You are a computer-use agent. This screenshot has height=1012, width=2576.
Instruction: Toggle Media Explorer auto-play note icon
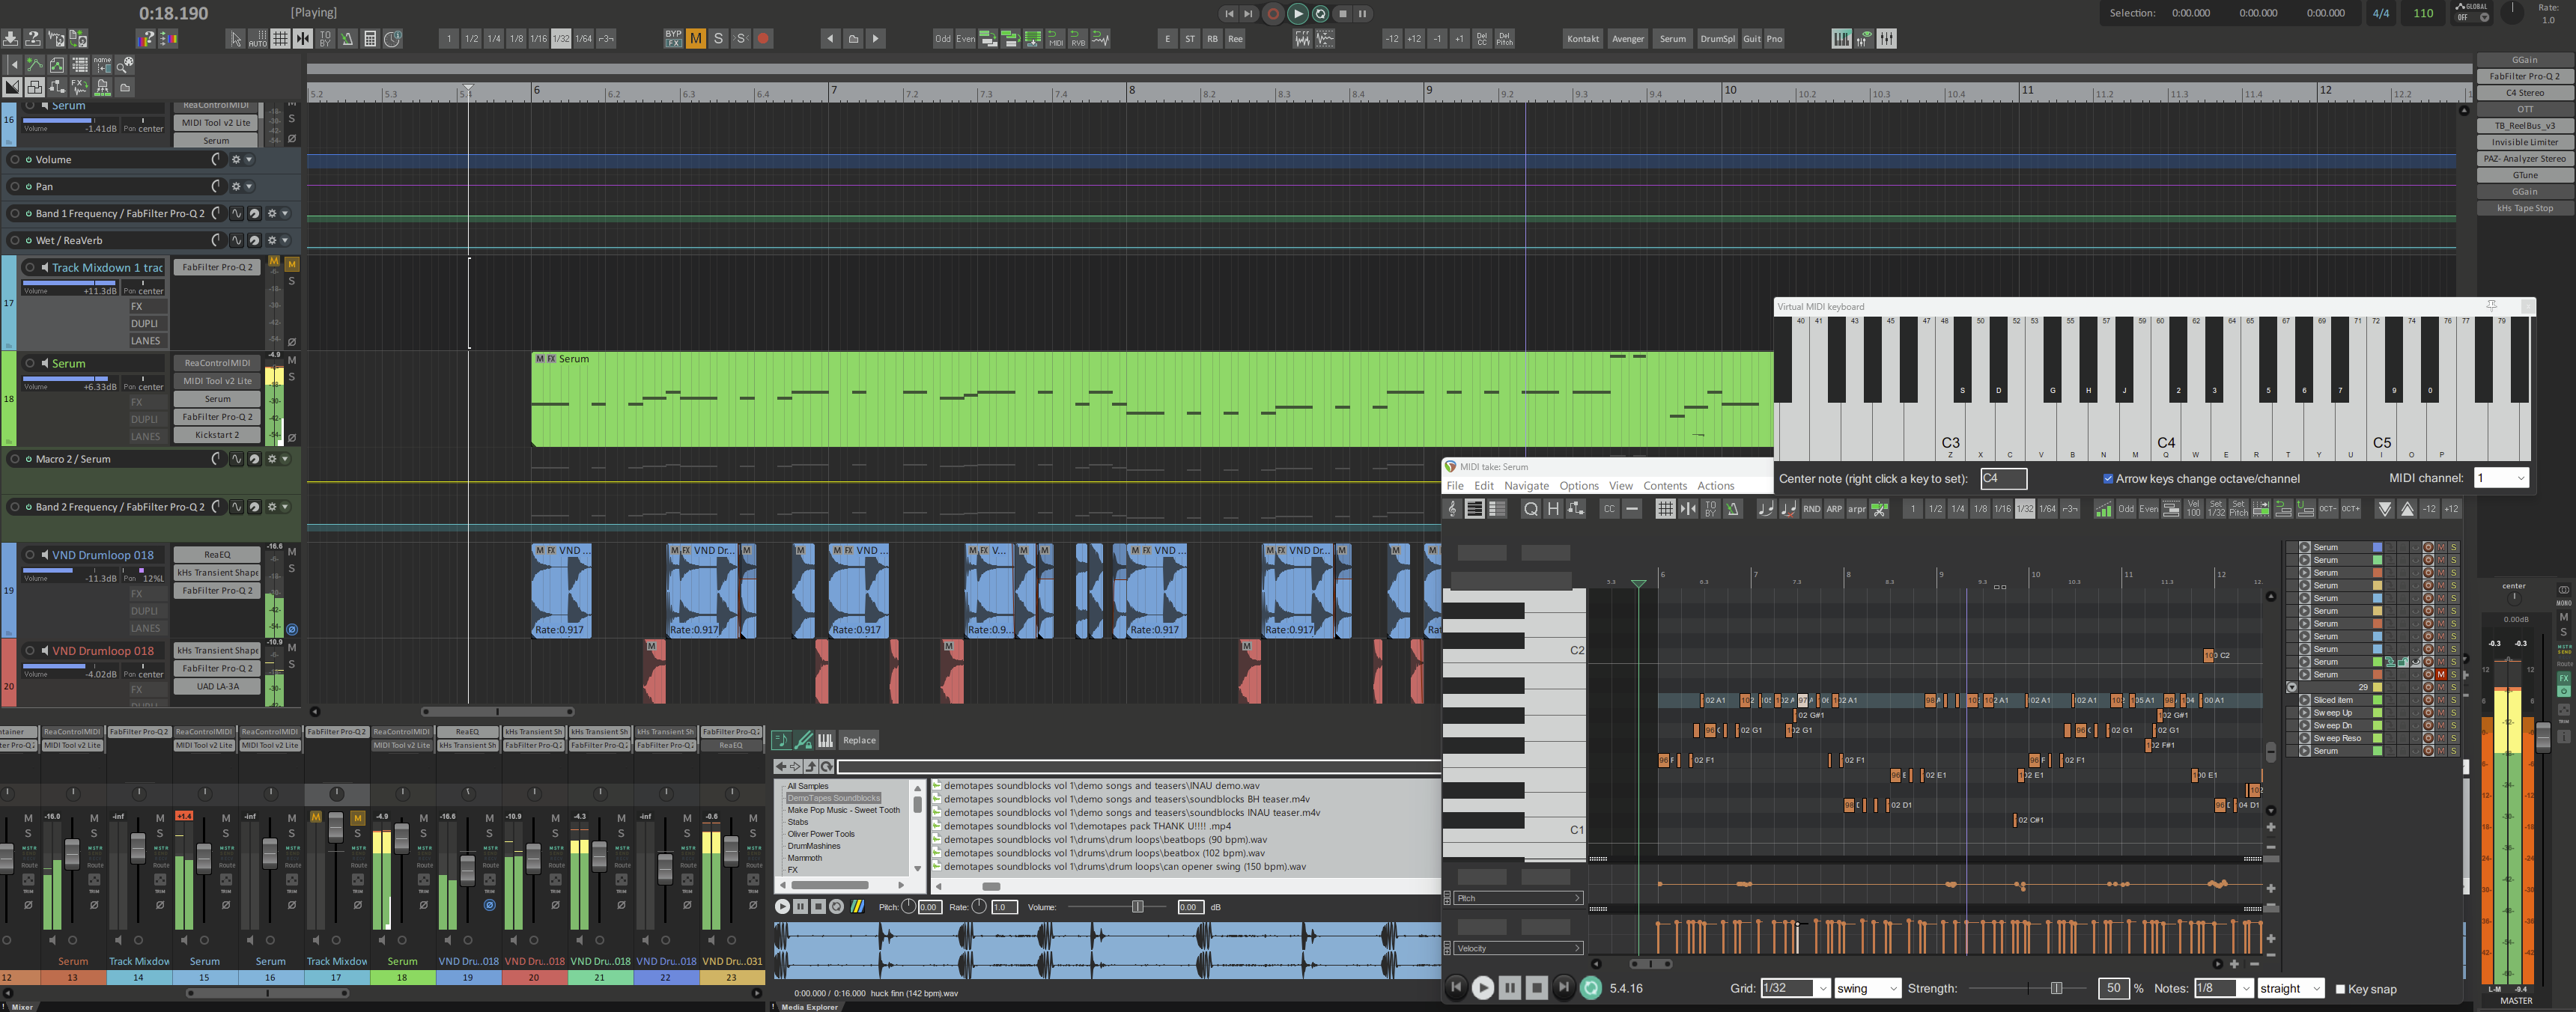click(x=781, y=740)
